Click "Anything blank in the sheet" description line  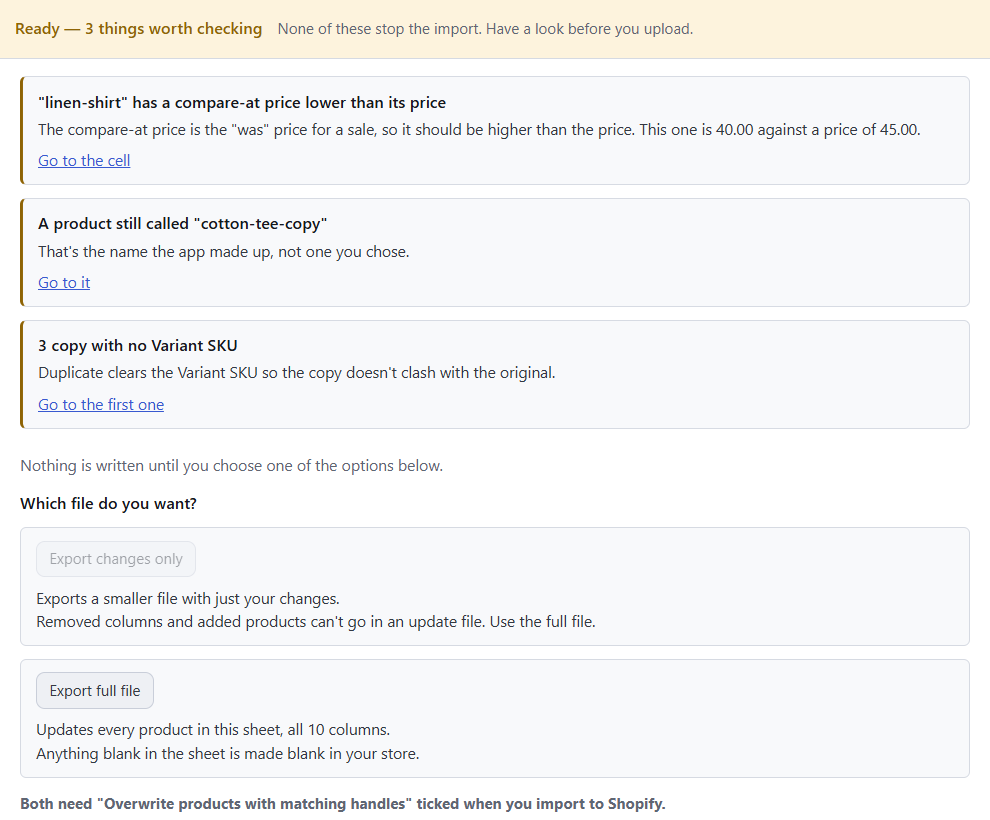228,753
